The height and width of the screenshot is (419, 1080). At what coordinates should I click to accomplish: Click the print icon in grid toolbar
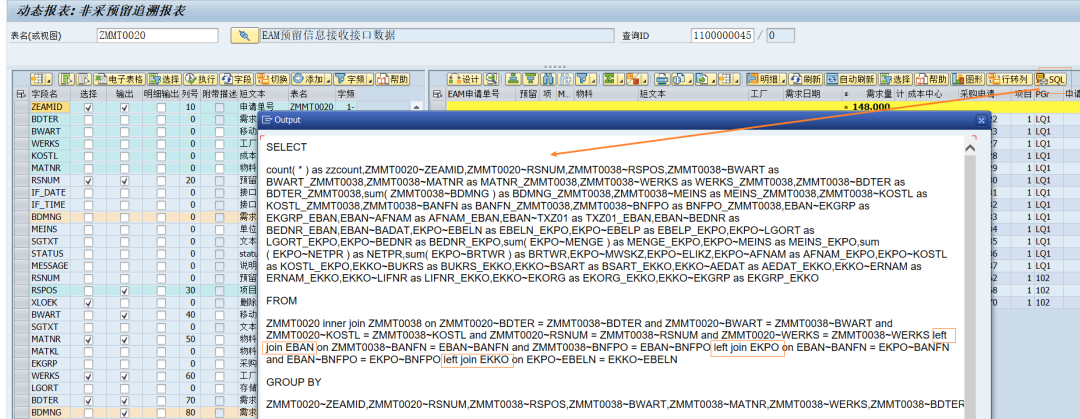coord(662,79)
